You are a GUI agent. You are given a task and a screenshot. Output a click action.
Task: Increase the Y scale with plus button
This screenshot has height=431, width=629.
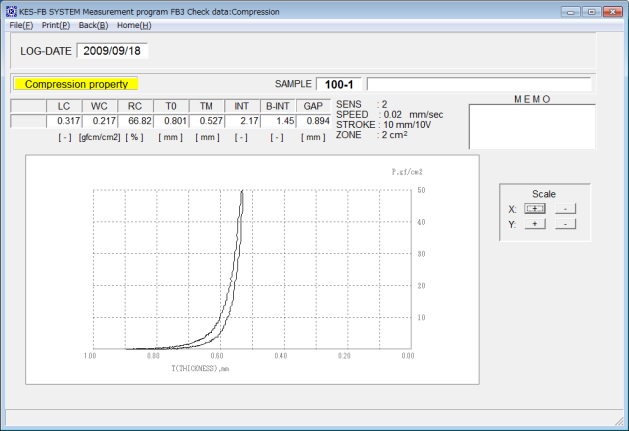coord(536,224)
